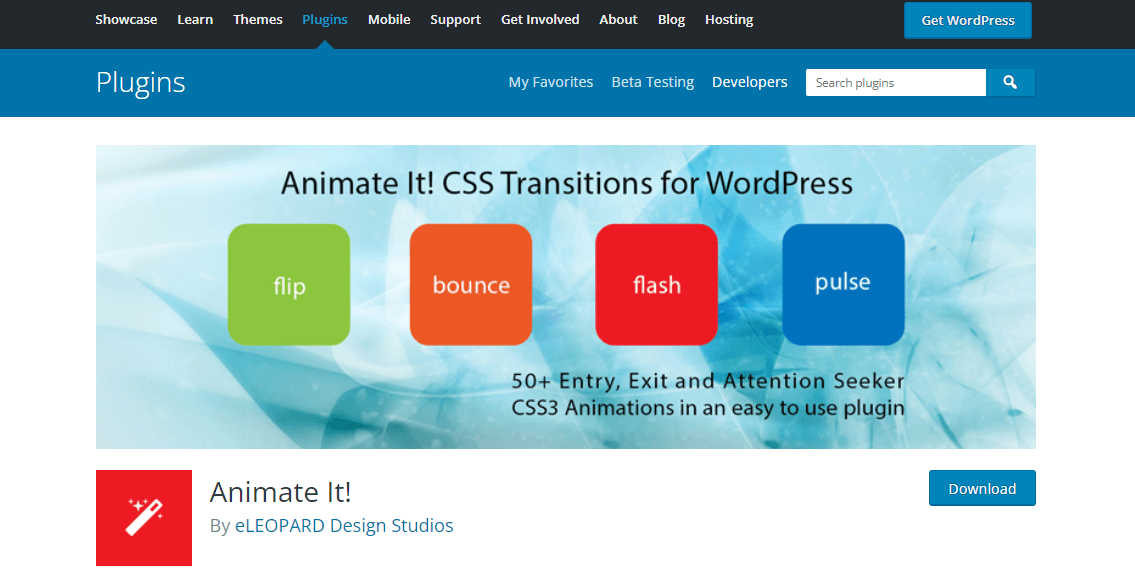Click the search plugins magnifier icon

(1010, 82)
